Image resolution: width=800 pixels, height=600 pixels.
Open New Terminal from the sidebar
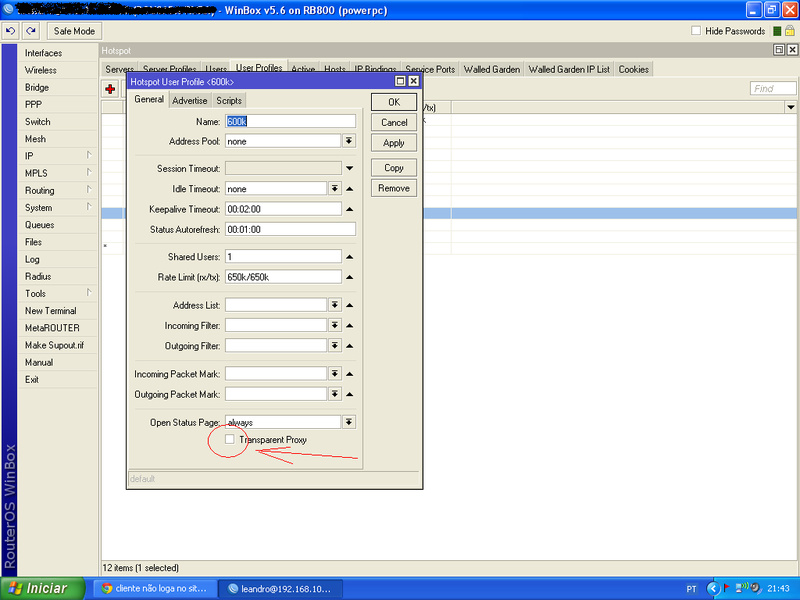(51, 311)
